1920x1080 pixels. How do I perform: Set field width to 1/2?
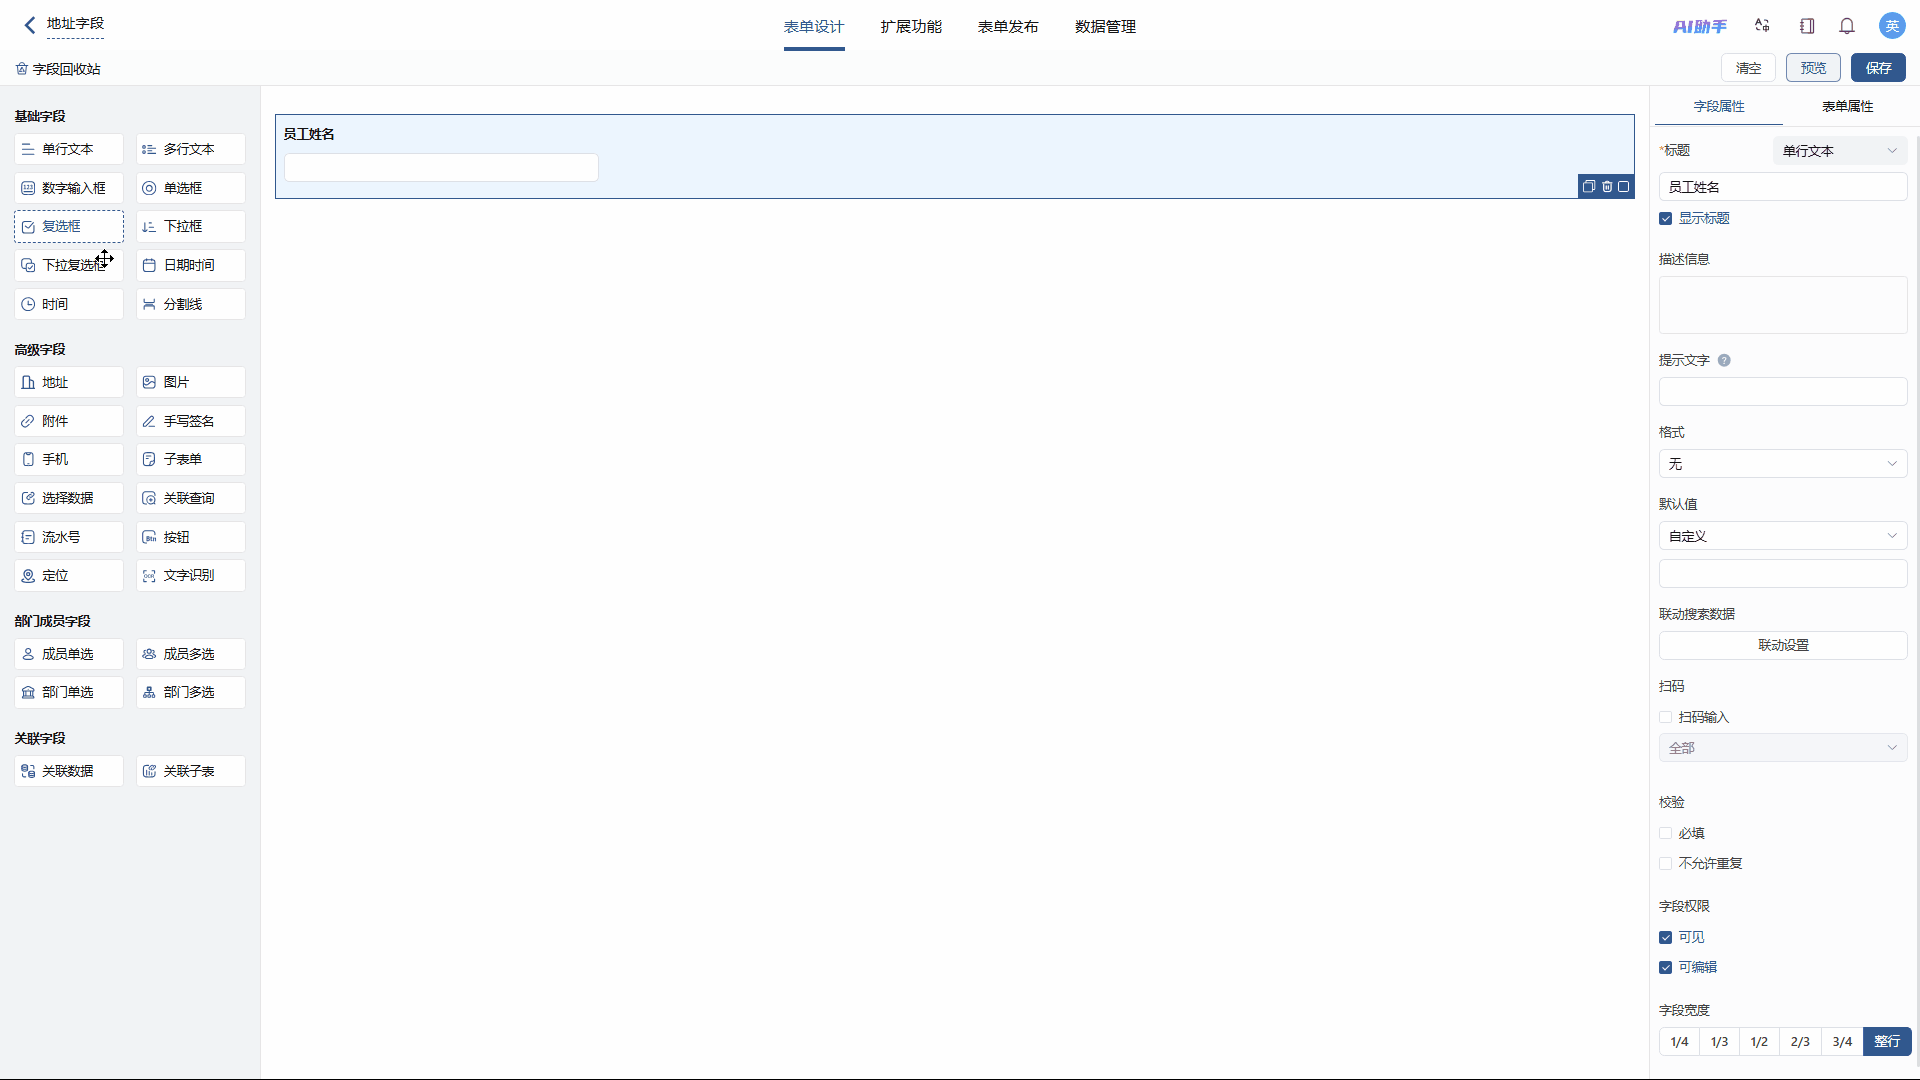1759,1042
